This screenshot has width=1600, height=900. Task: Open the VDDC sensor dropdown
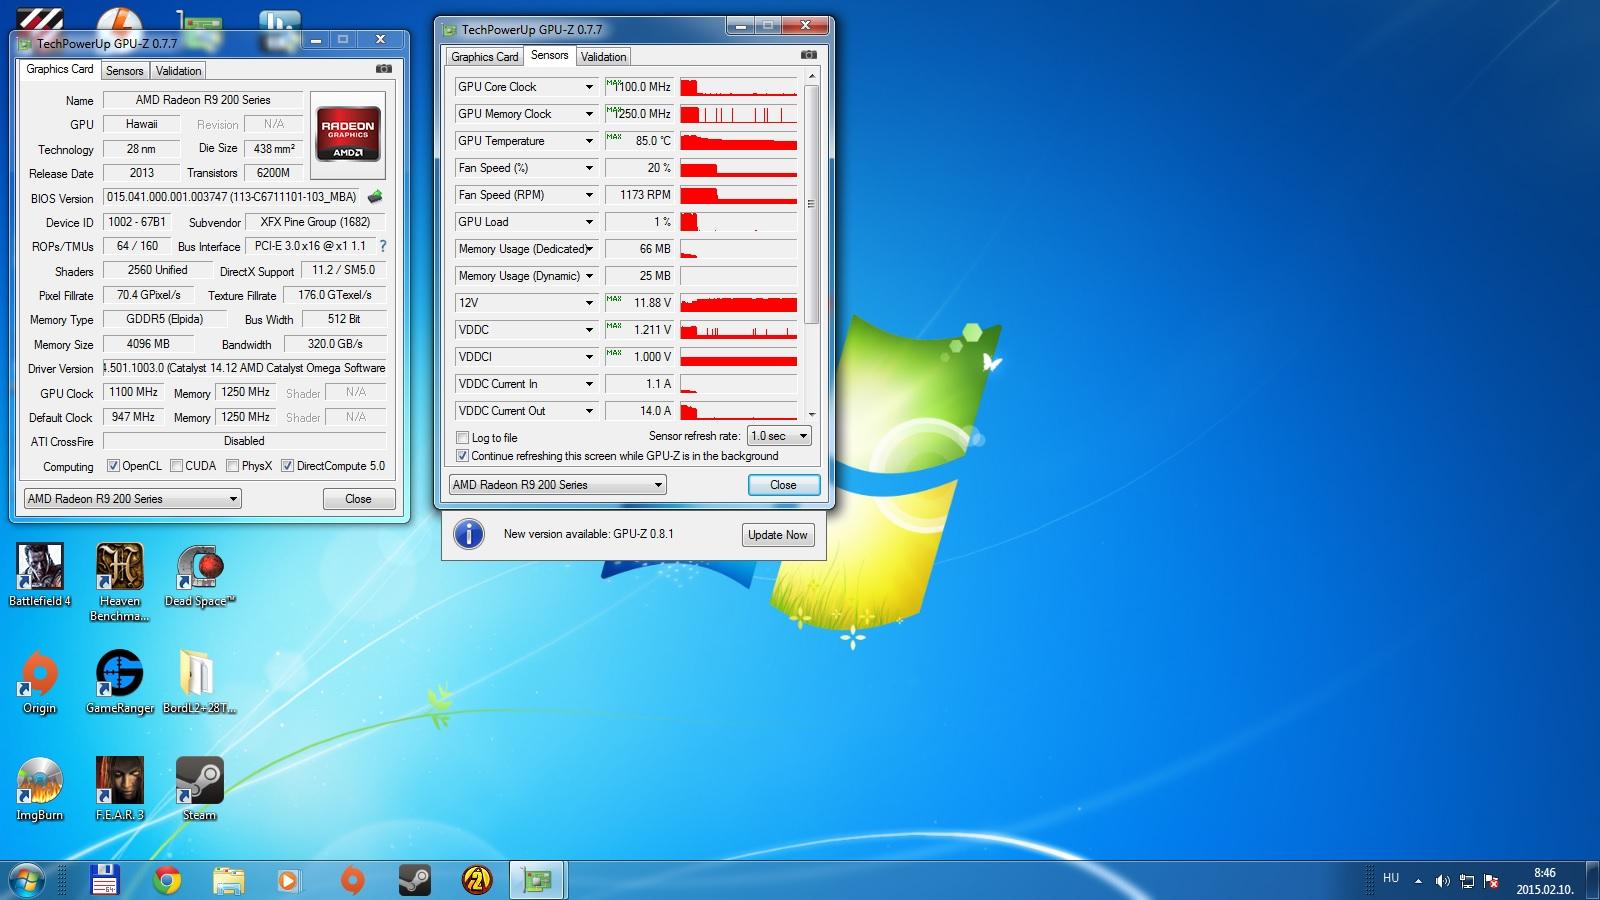click(589, 330)
